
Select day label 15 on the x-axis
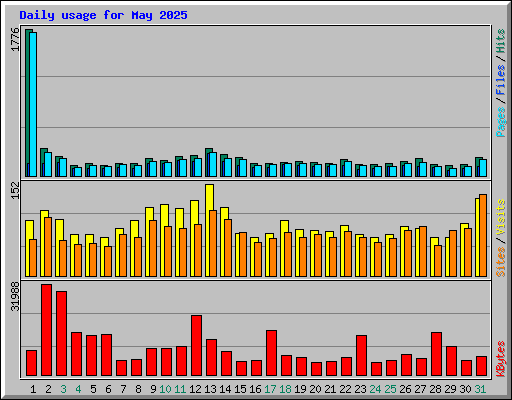point(240,389)
